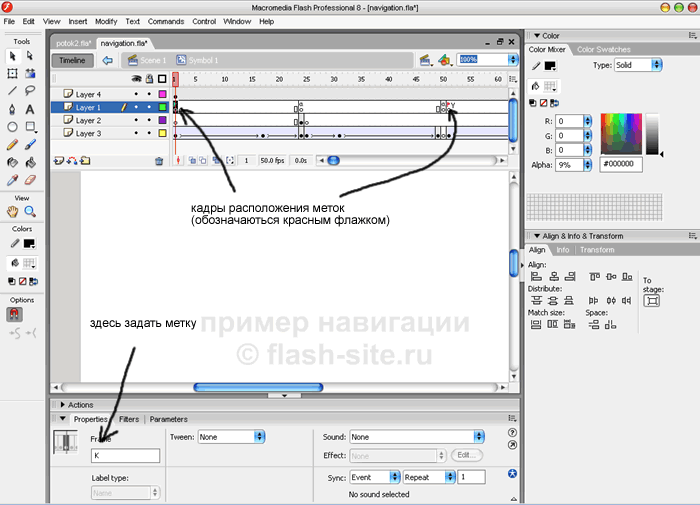This screenshot has height=505, width=700.
Task: Select the Subselection tool
Action: tap(30, 56)
